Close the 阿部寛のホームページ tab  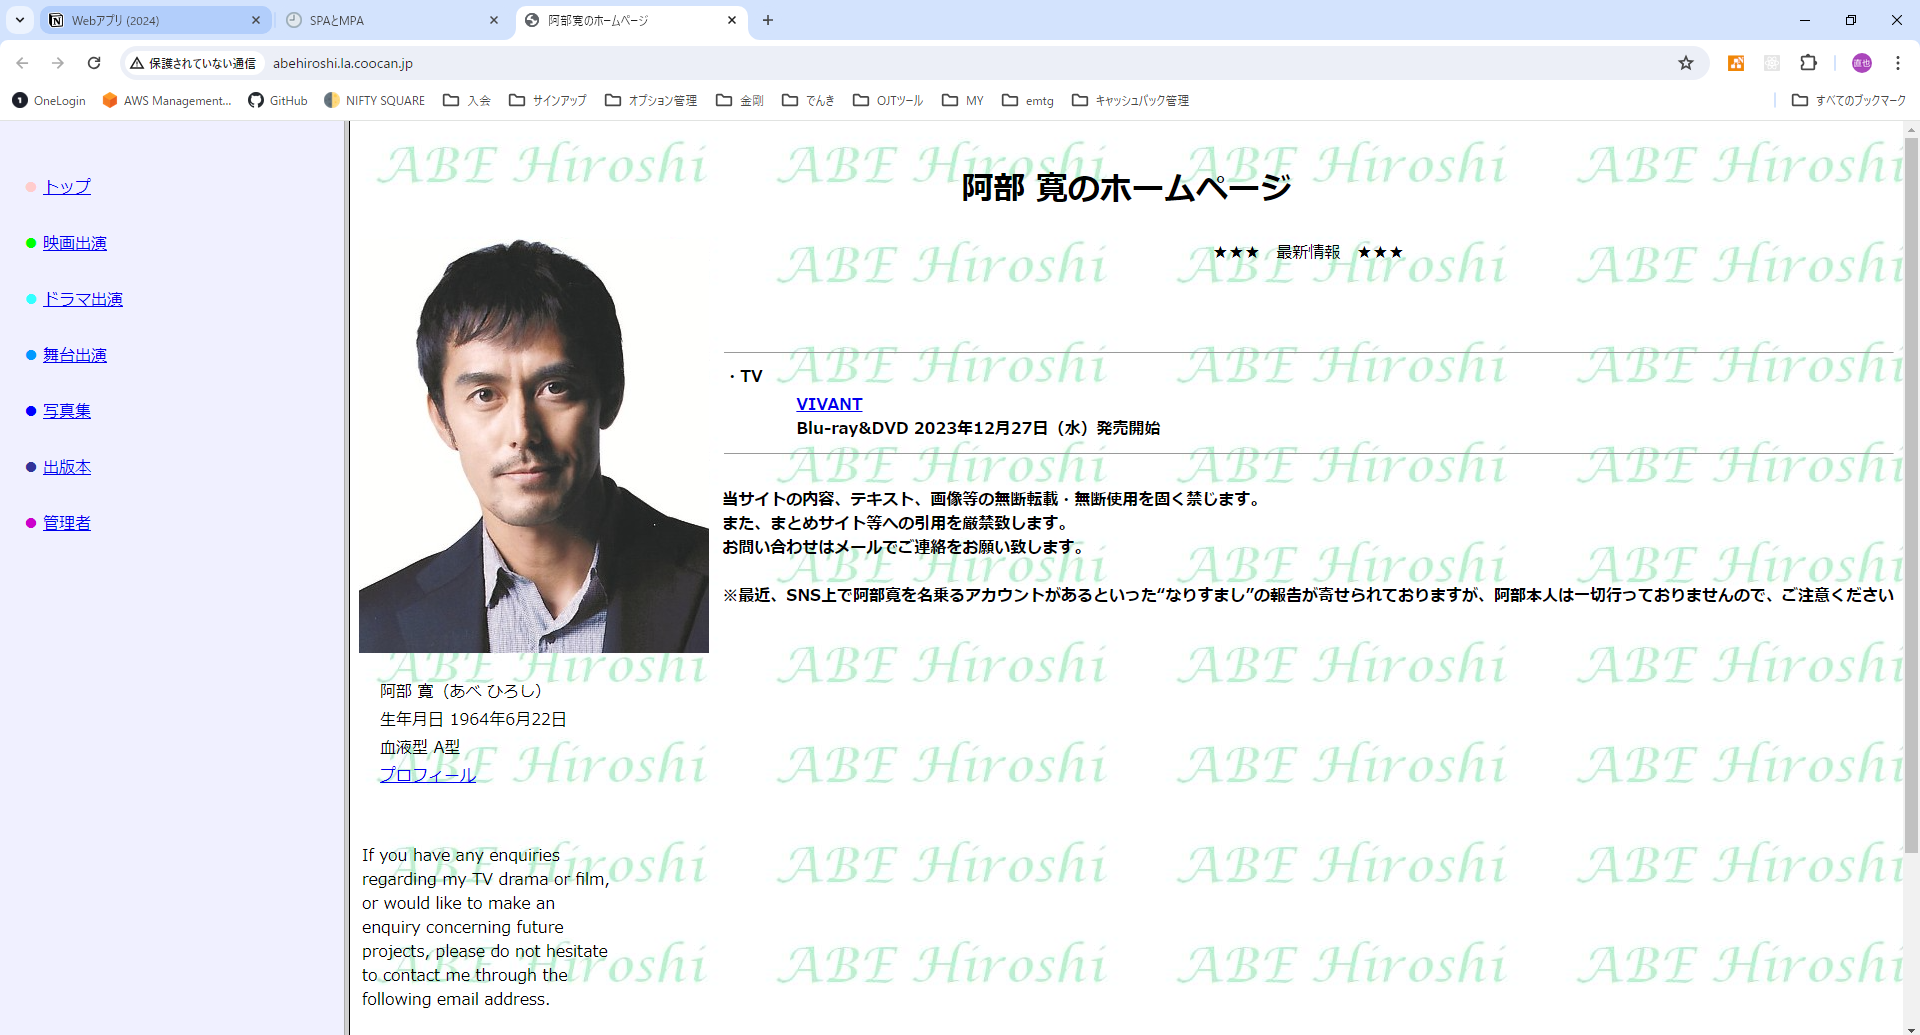(732, 20)
